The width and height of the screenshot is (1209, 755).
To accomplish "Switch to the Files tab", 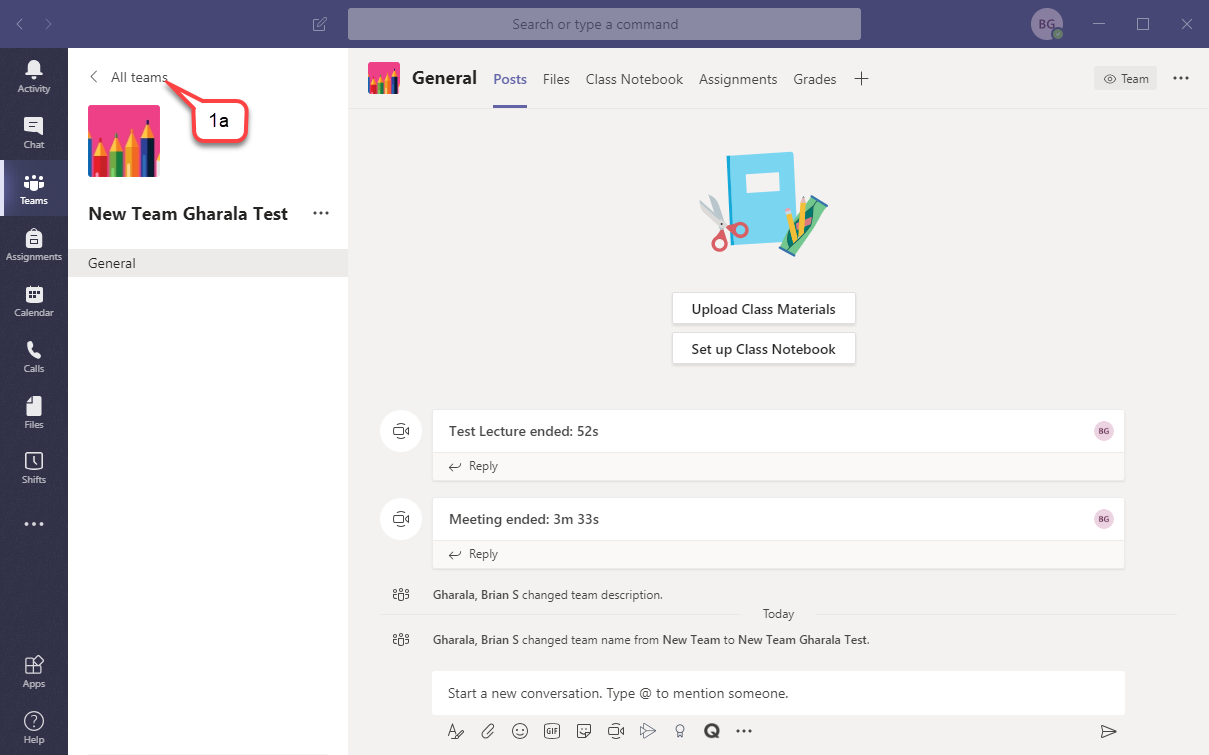I will pyautogui.click(x=556, y=79).
